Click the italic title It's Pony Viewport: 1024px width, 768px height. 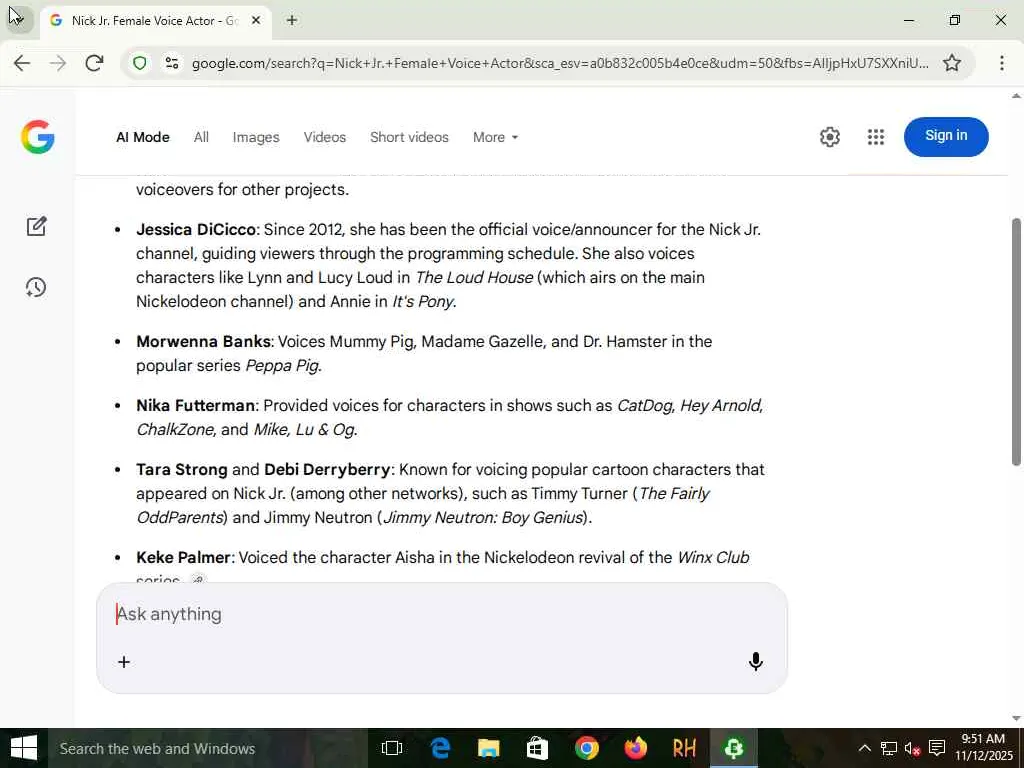tap(422, 302)
